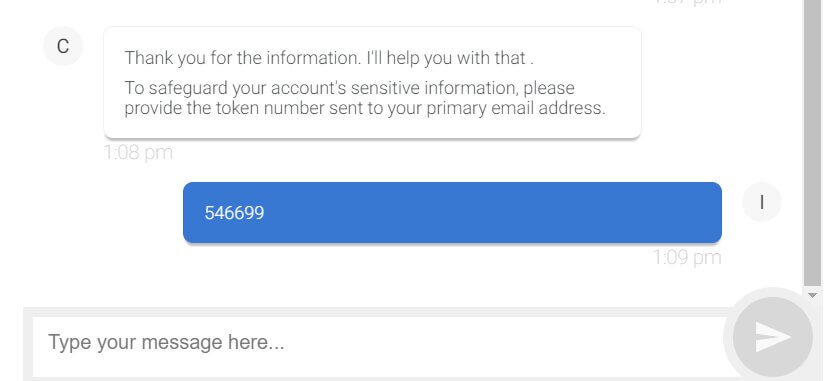Click the chat scrollbar thumb

tap(812, 142)
